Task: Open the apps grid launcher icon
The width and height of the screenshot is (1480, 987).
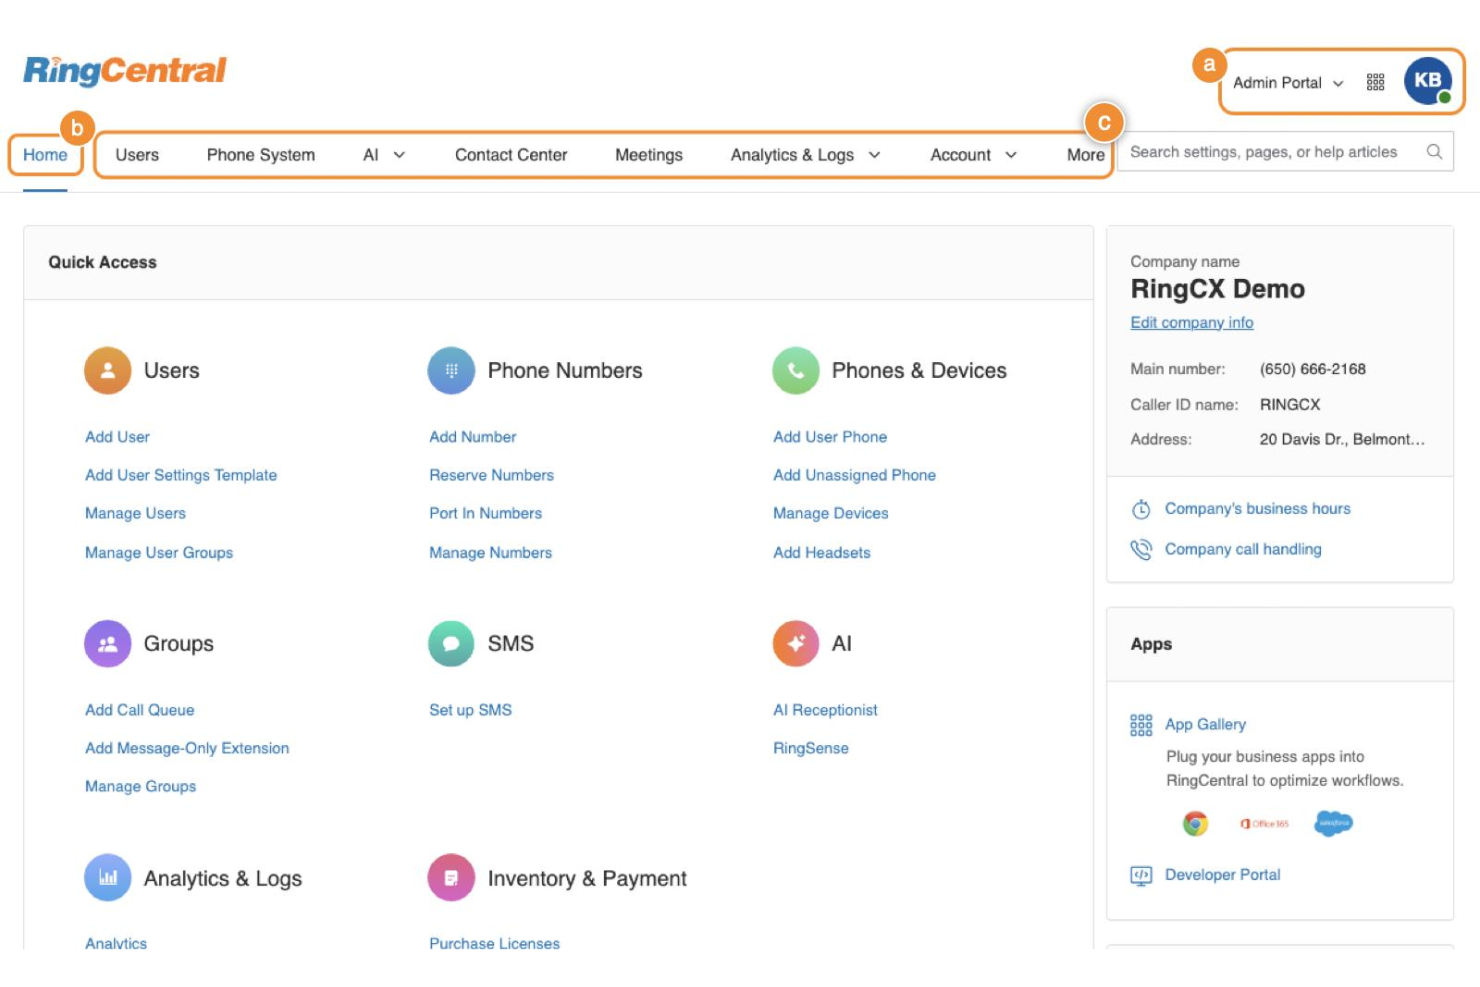Action: pos(1376,82)
